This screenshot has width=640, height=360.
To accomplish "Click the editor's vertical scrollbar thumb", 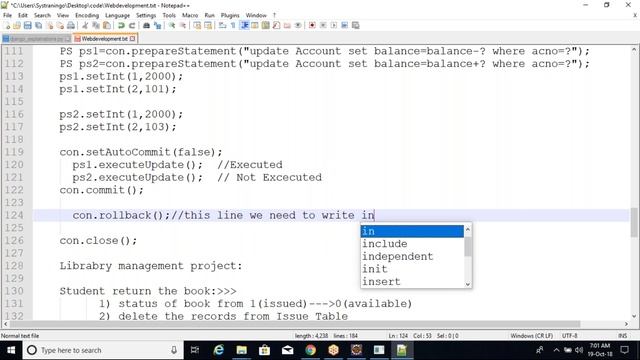I will click(634, 222).
